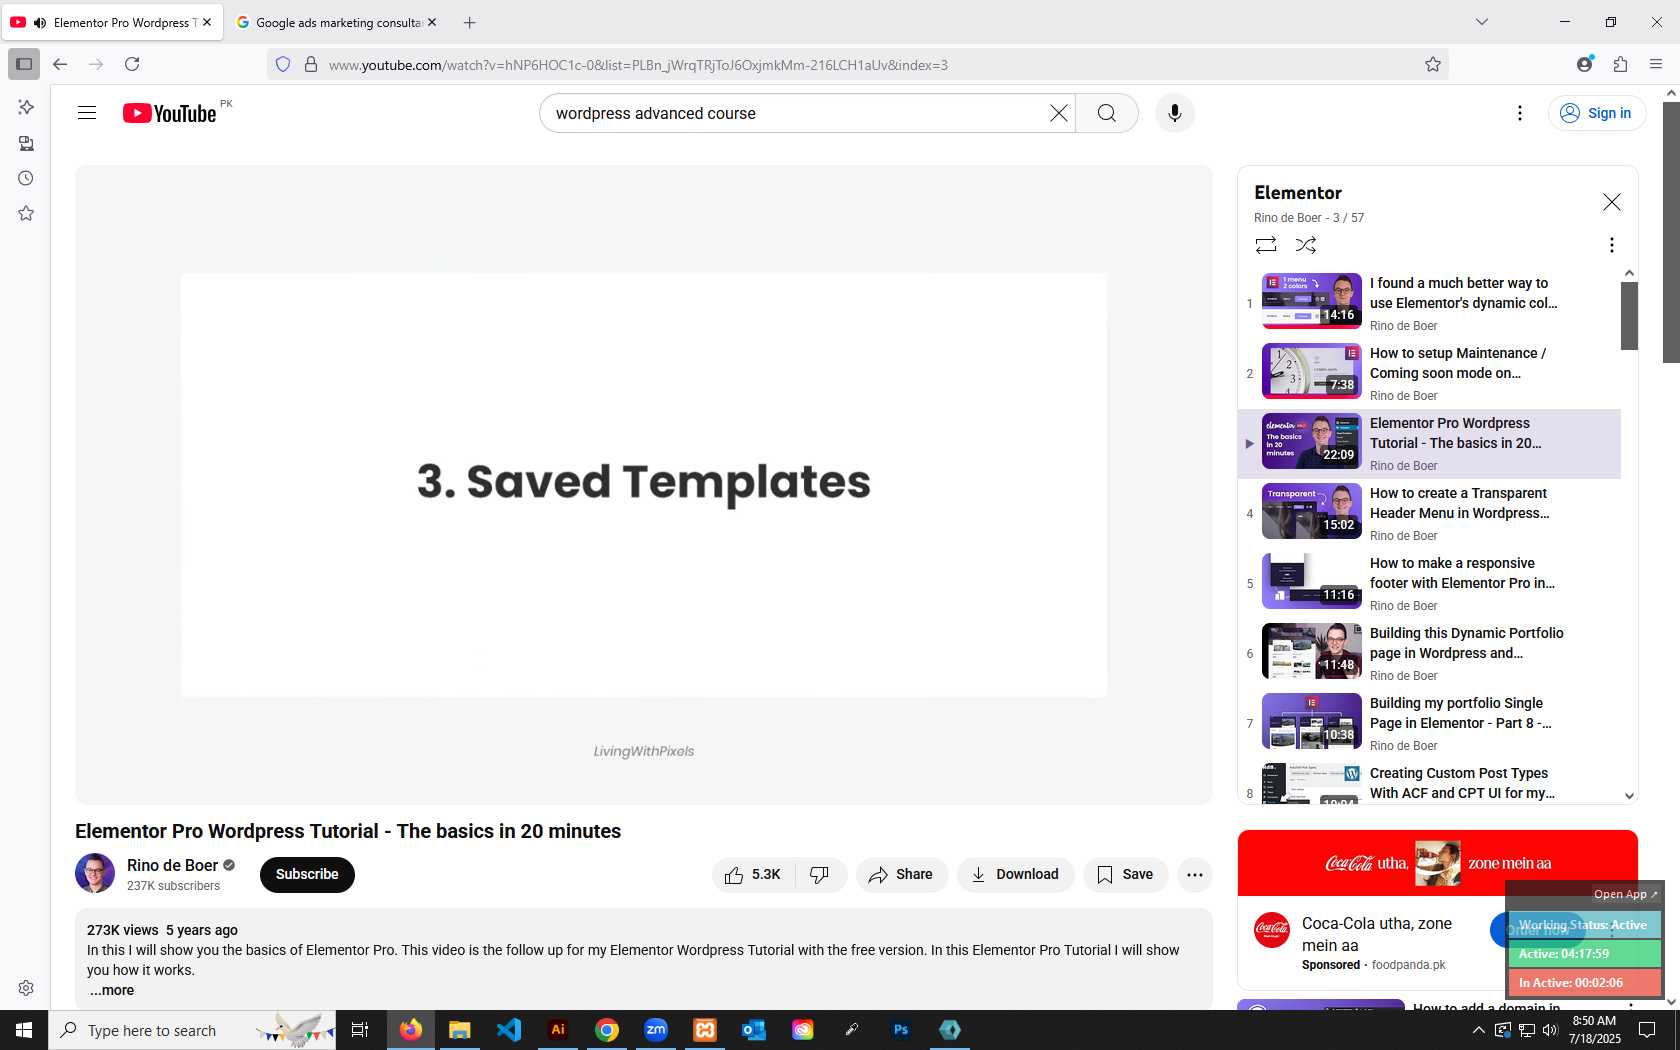Open Rino de Boer channel name
The width and height of the screenshot is (1680, 1050).
172,865
